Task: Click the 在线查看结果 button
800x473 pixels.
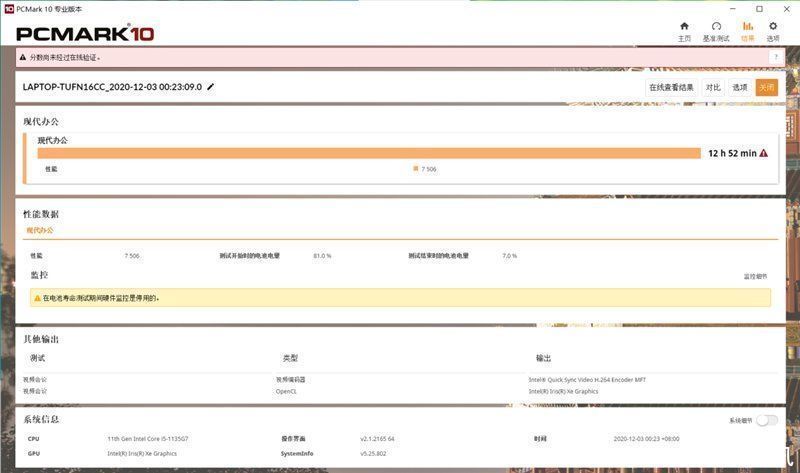Action: click(671, 88)
